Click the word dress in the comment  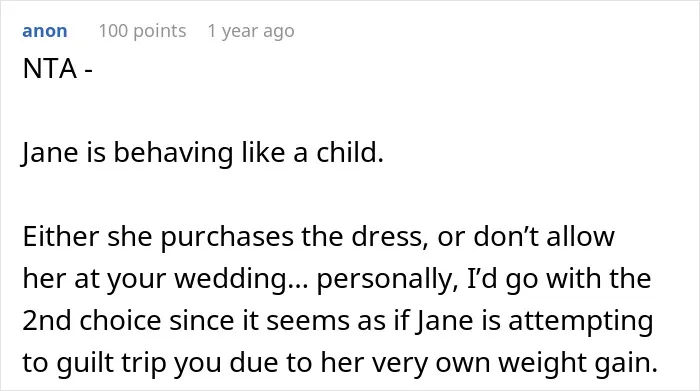pos(387,237)
